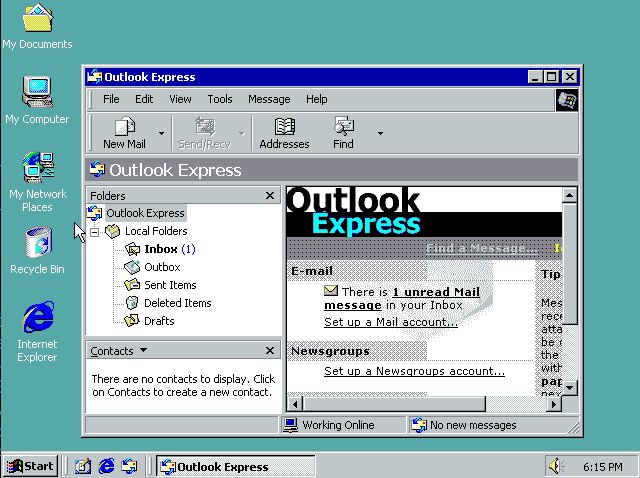Click the Outlook Express taskbar button
Screen dimensions: 640x478
click(236, 466)
